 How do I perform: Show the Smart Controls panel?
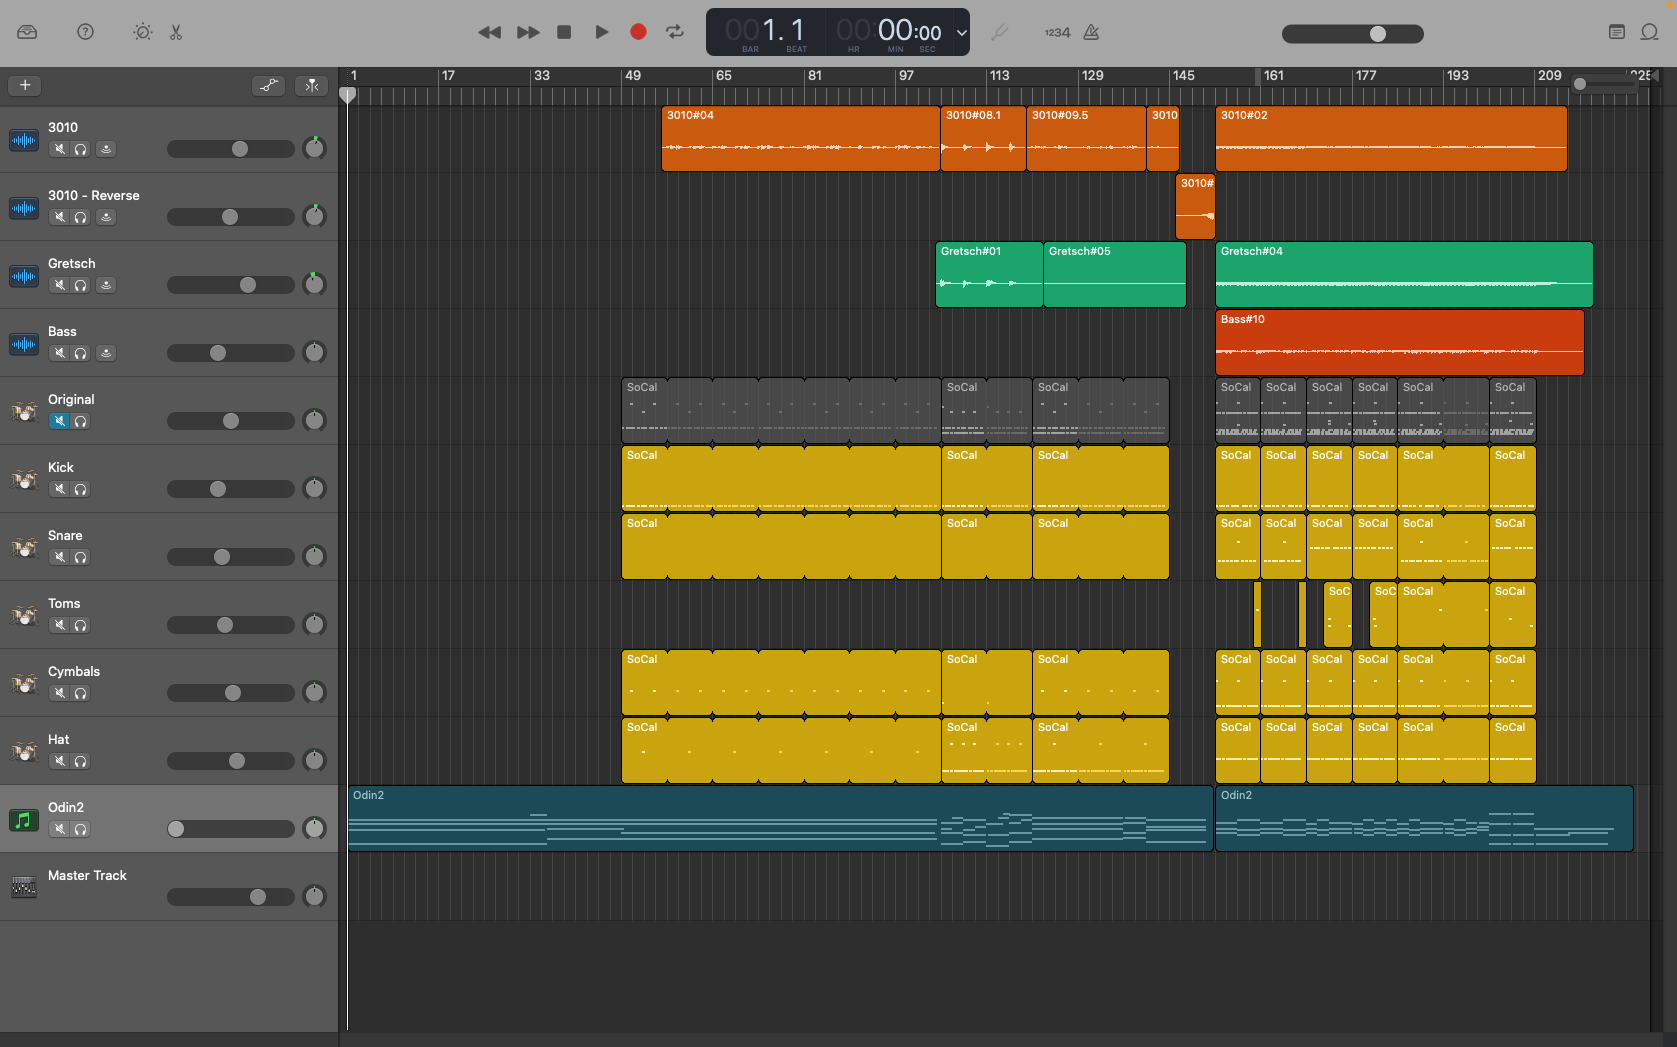point(143,32)
